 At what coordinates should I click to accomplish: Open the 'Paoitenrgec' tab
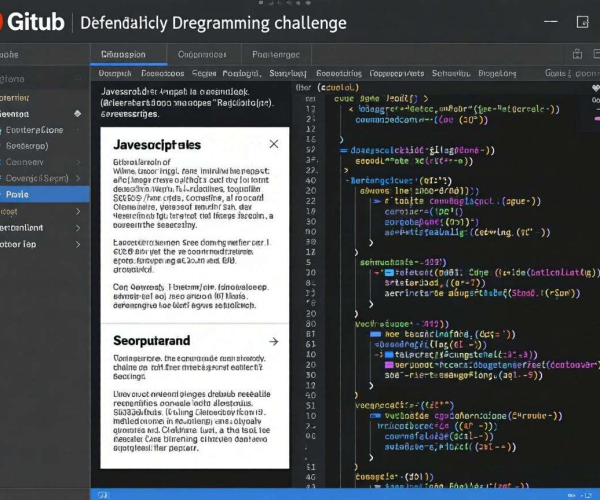click(x=276, y=54)
